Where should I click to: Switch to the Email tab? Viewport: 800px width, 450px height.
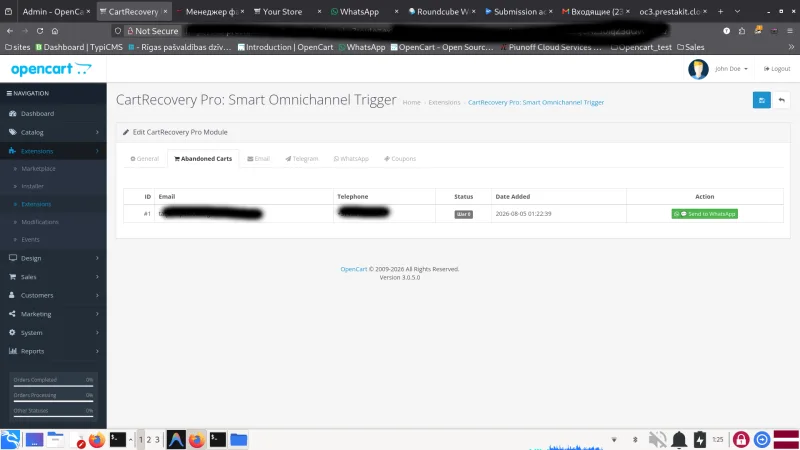coord(258,159)
